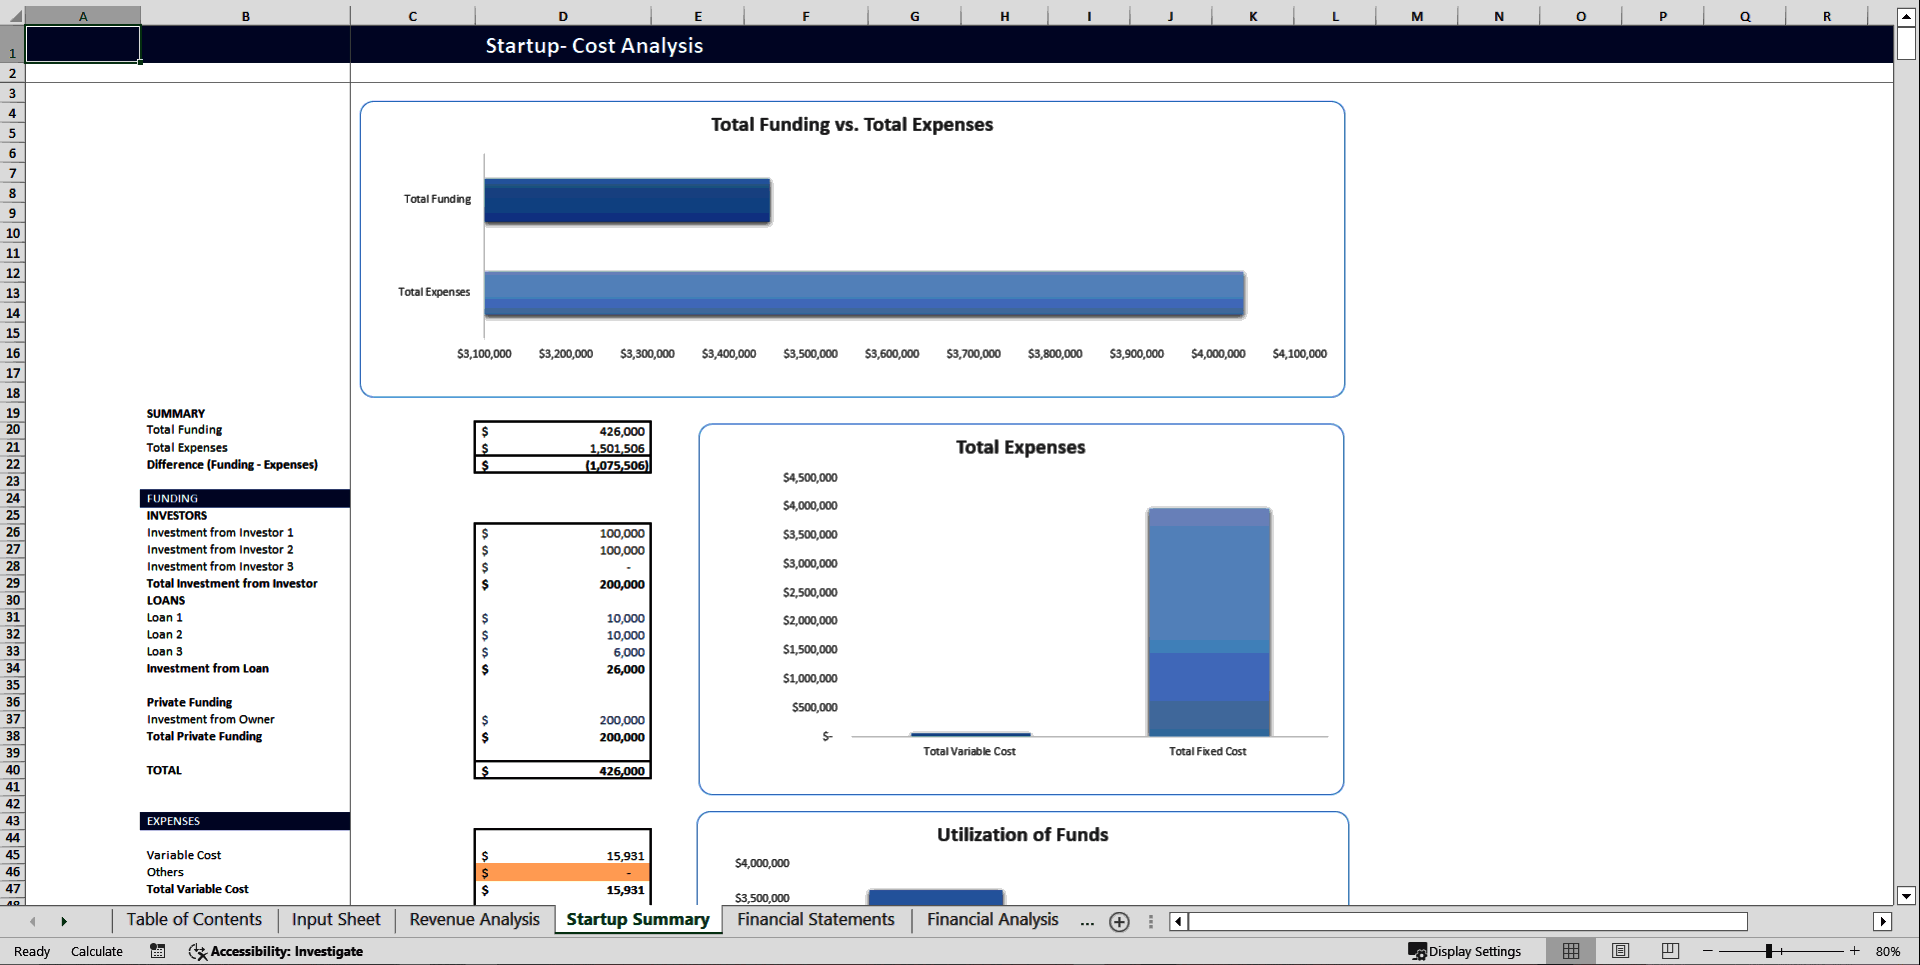The height and width of the screenshot is (965, 1920).
Task: Switch to Normal view icon
Action: tap(1570, 951)
